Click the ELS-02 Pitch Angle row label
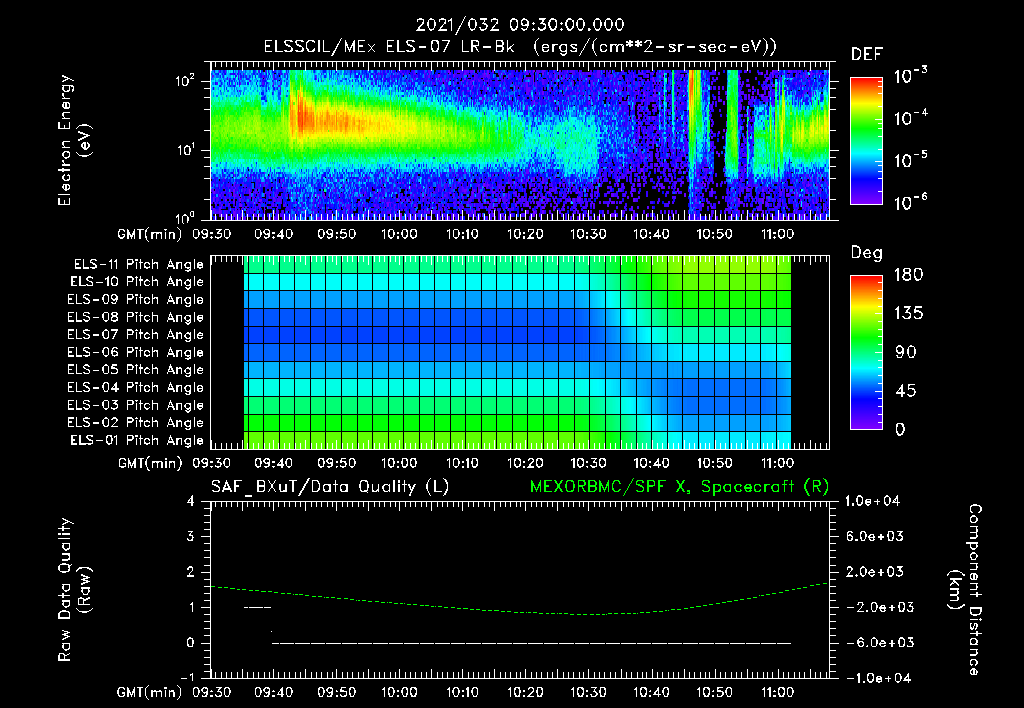The image size is (1024, 708). pyautogui.click(x=135, y=423)
